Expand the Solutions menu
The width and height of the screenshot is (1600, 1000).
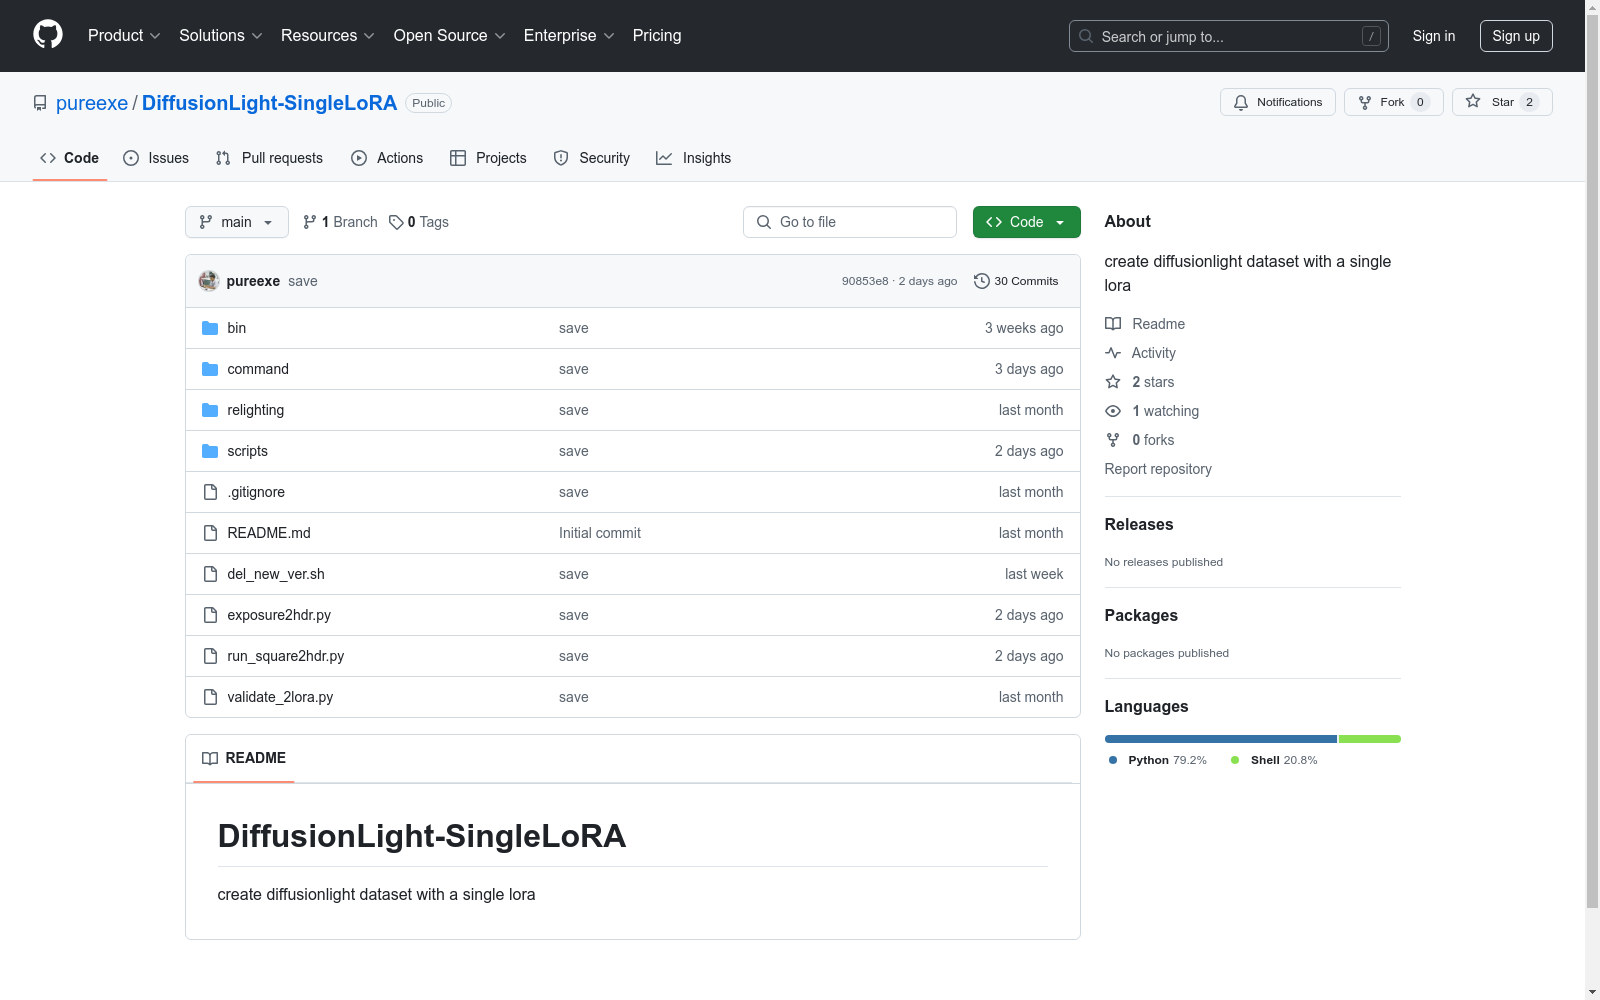(220, 36)
